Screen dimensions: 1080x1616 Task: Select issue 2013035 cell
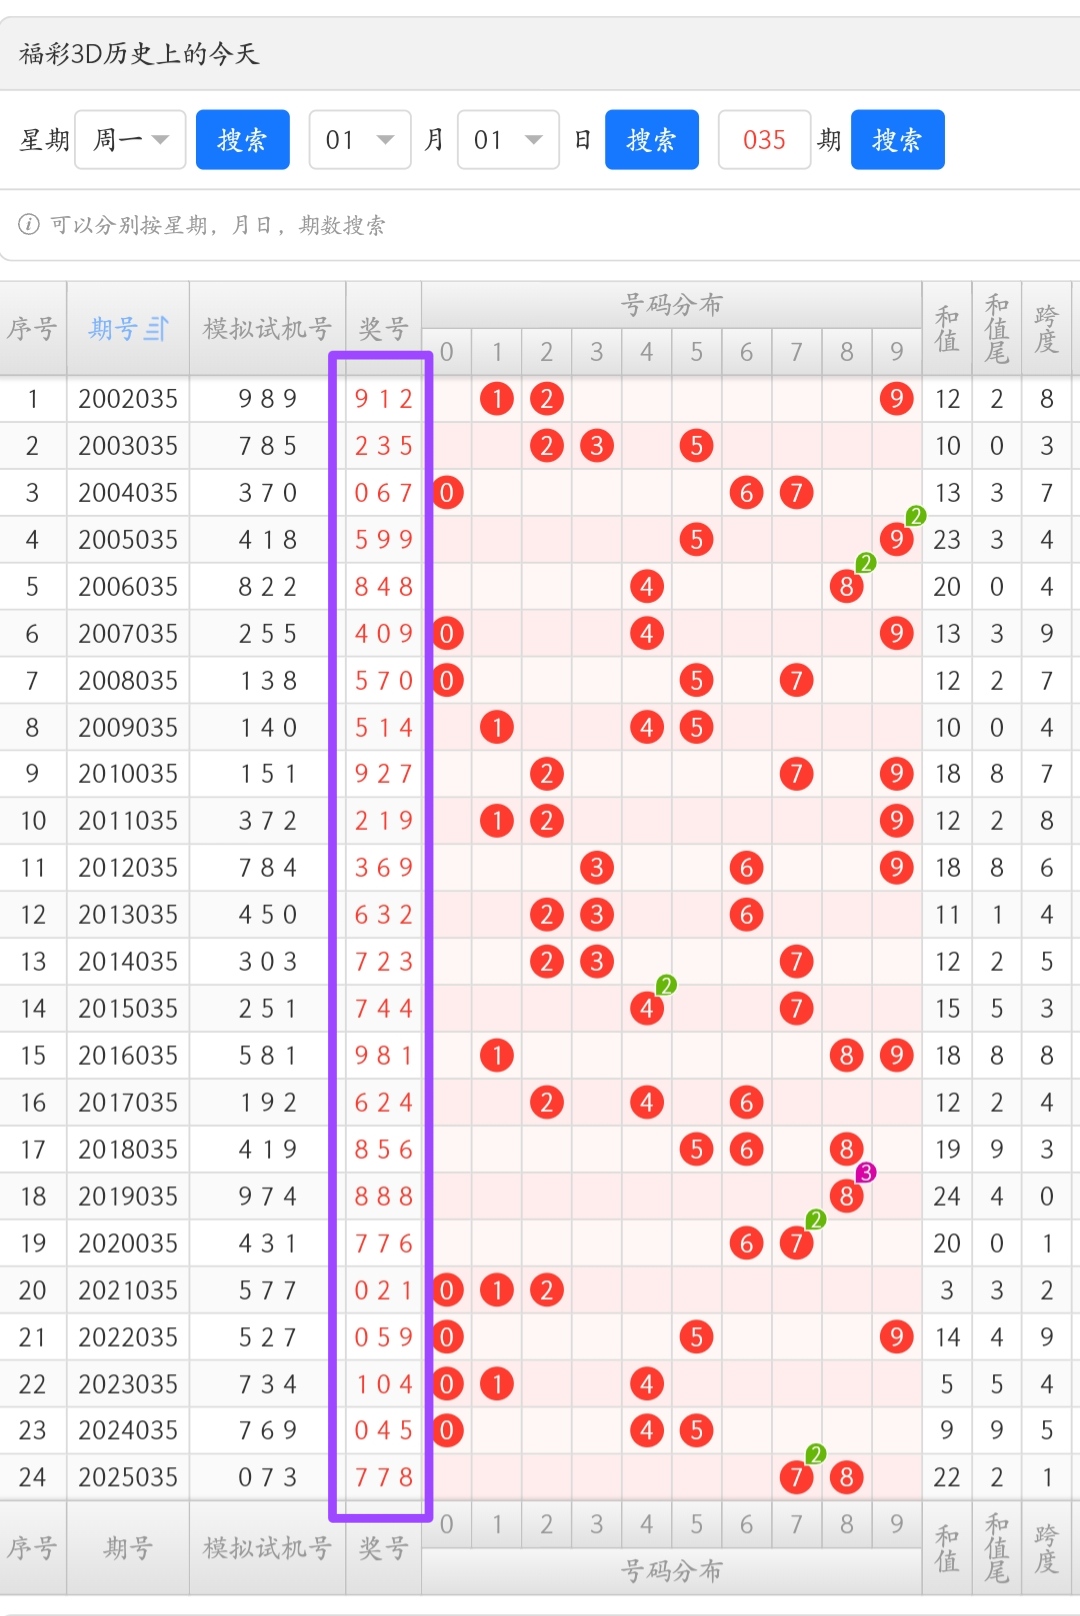(128, 915)
